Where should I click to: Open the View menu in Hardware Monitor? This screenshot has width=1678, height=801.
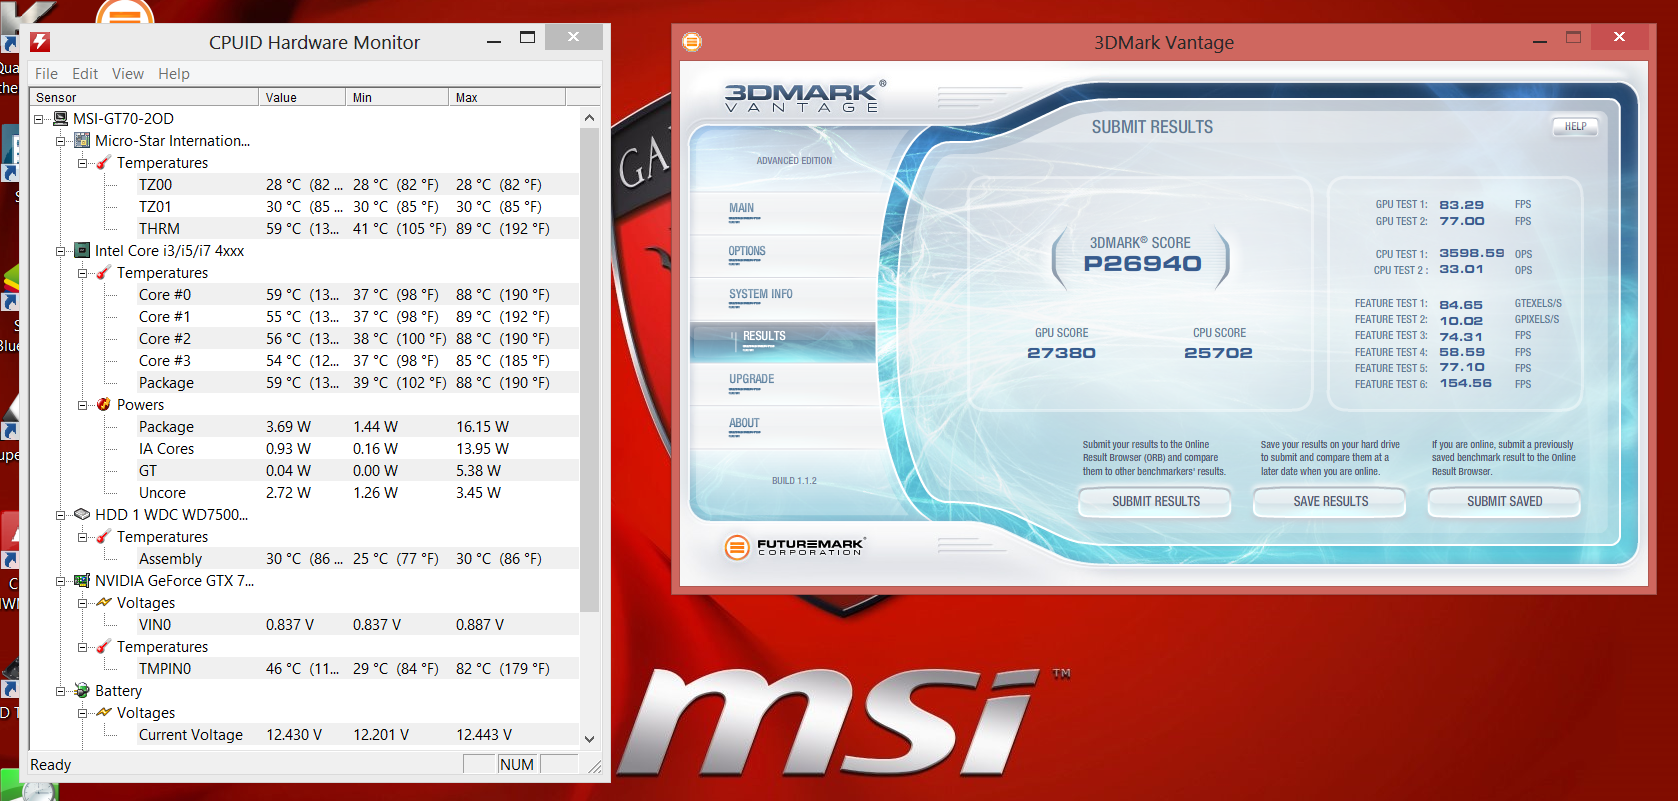pyautogui.click(x=128, y=74)
